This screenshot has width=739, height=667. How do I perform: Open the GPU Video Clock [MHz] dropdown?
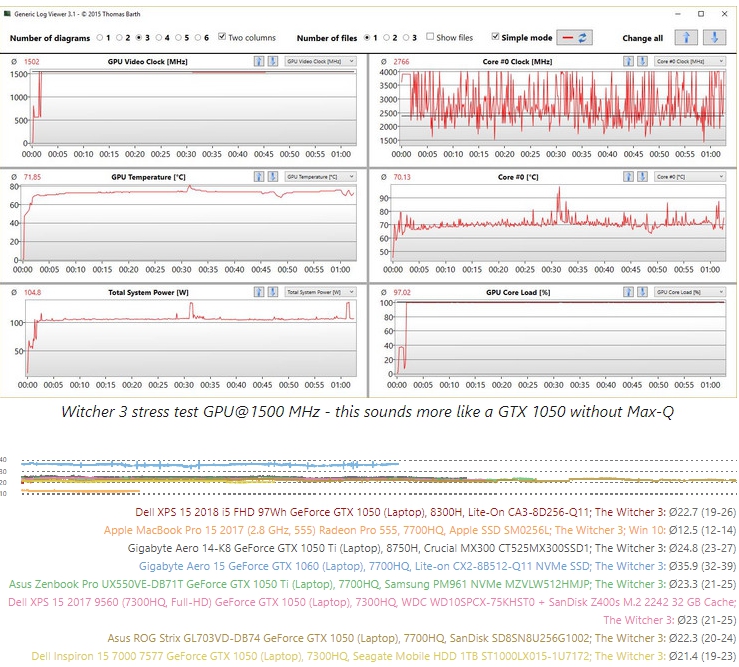[x=320, y=61]
